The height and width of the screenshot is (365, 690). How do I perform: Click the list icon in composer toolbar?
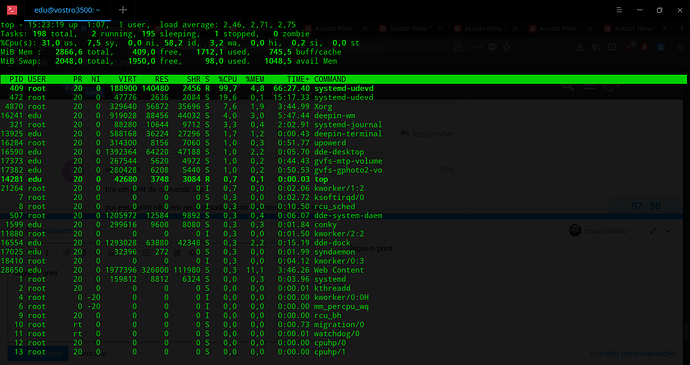(147, 253)
